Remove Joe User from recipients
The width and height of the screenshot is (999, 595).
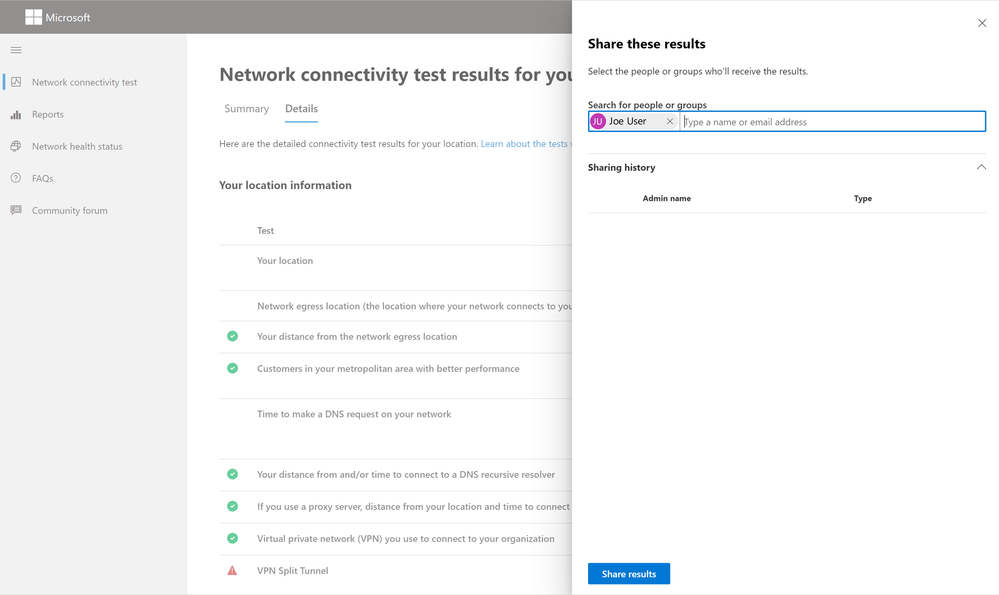pos(670,121)
